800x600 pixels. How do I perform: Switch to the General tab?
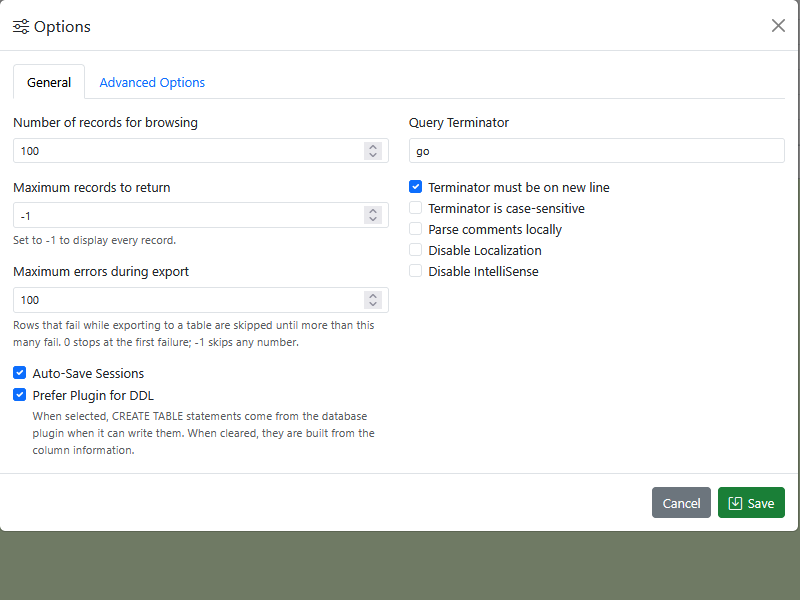(x=49, y=82)
